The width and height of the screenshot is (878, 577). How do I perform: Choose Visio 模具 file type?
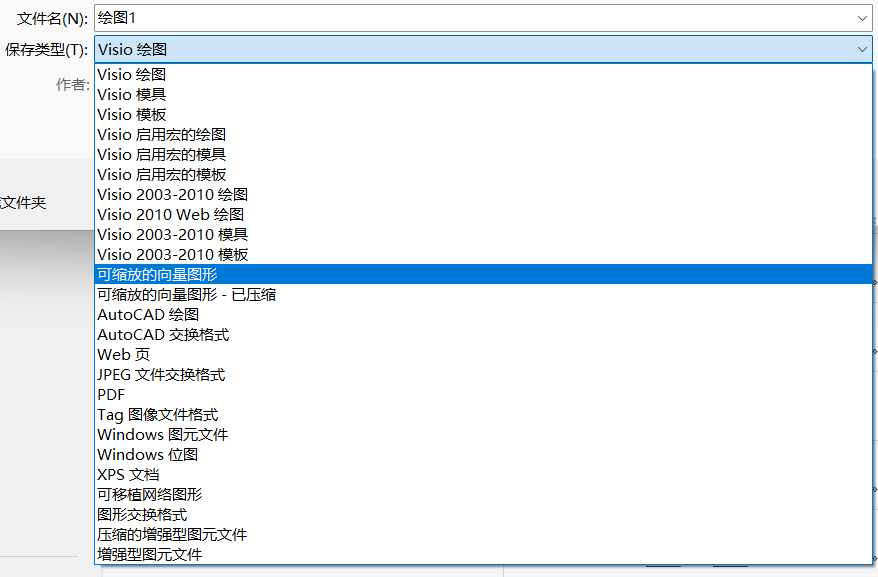click(483, 95)
